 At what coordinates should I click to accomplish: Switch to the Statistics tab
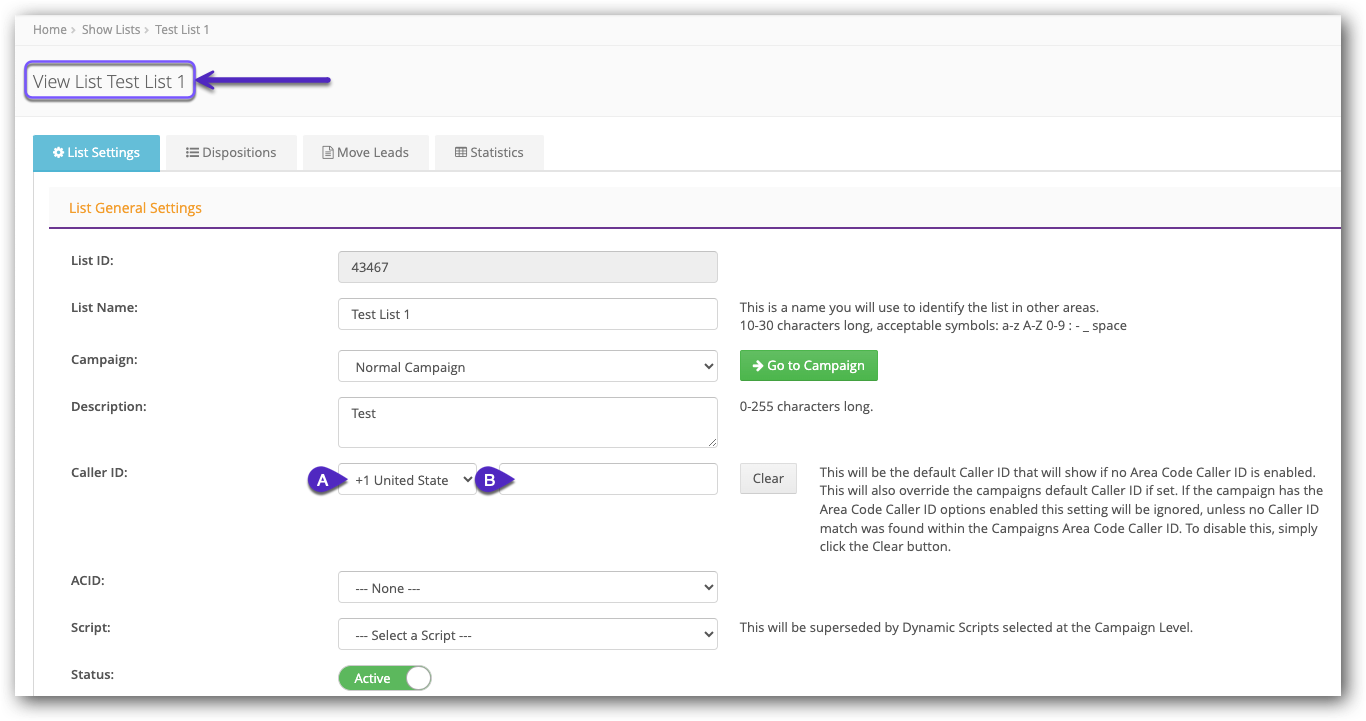489,152
